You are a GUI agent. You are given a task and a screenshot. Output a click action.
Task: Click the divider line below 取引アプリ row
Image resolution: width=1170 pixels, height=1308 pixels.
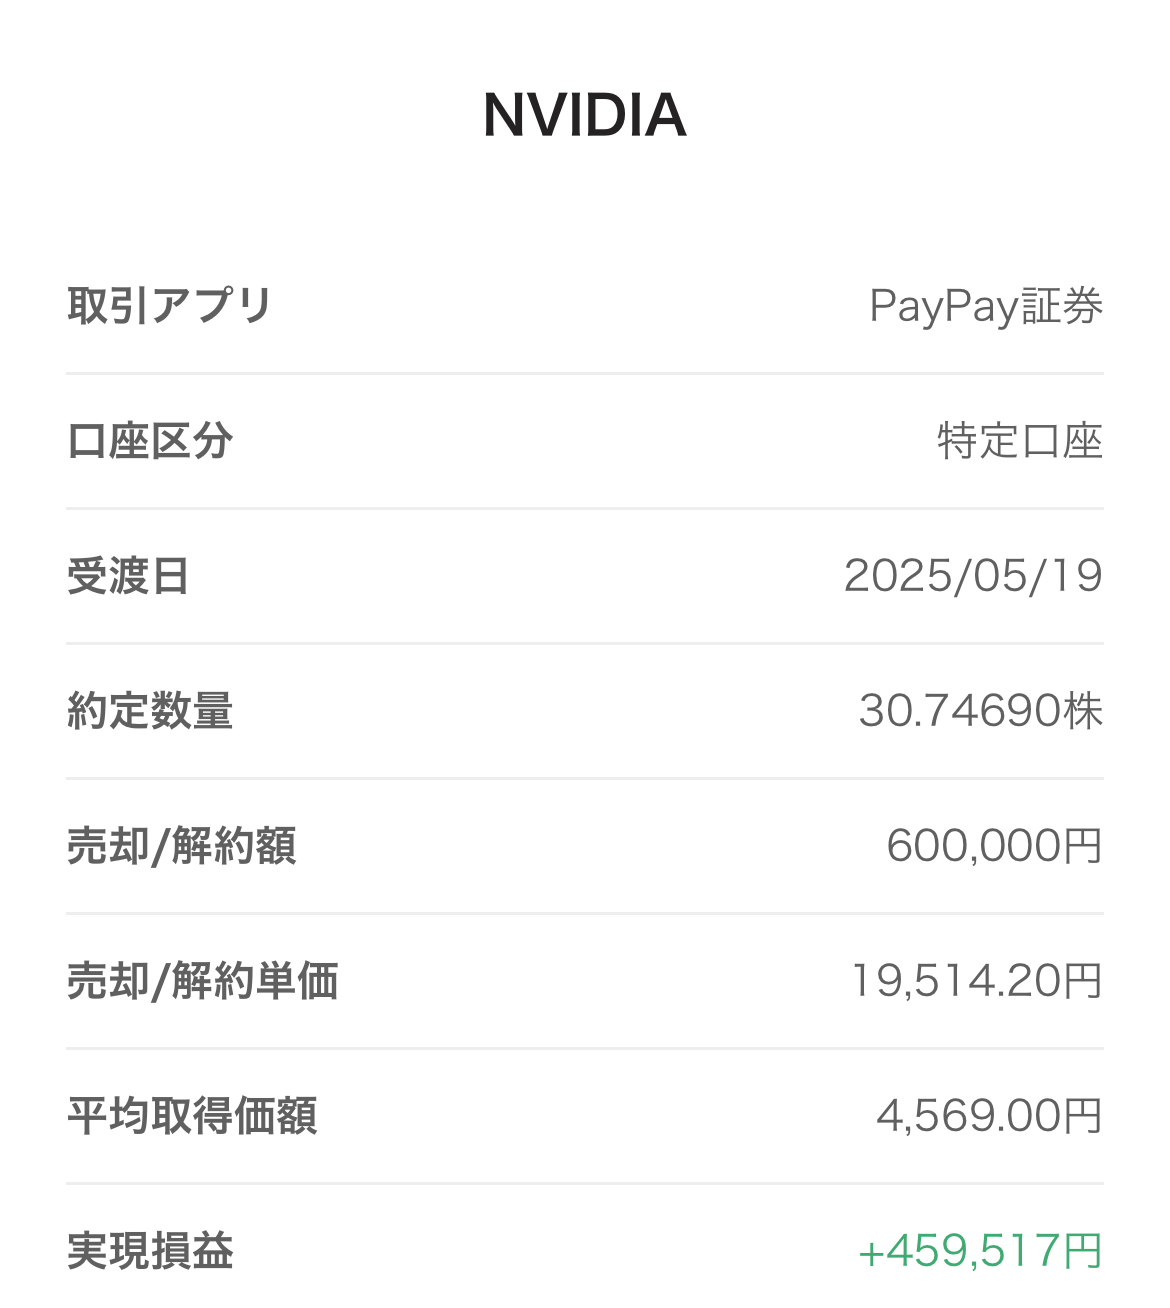pos(584,374)
